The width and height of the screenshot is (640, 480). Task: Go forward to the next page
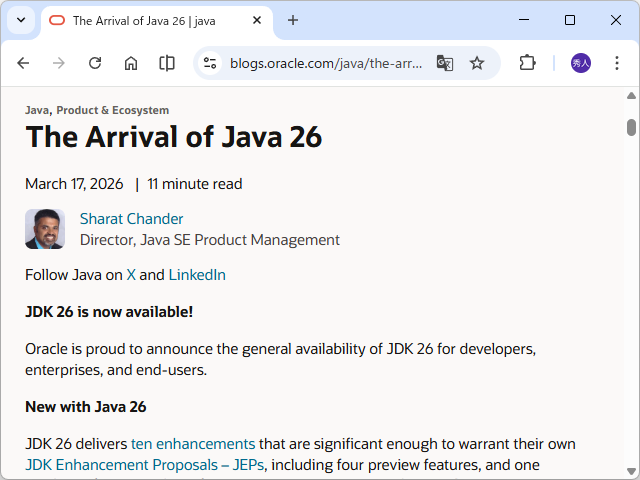59,63
